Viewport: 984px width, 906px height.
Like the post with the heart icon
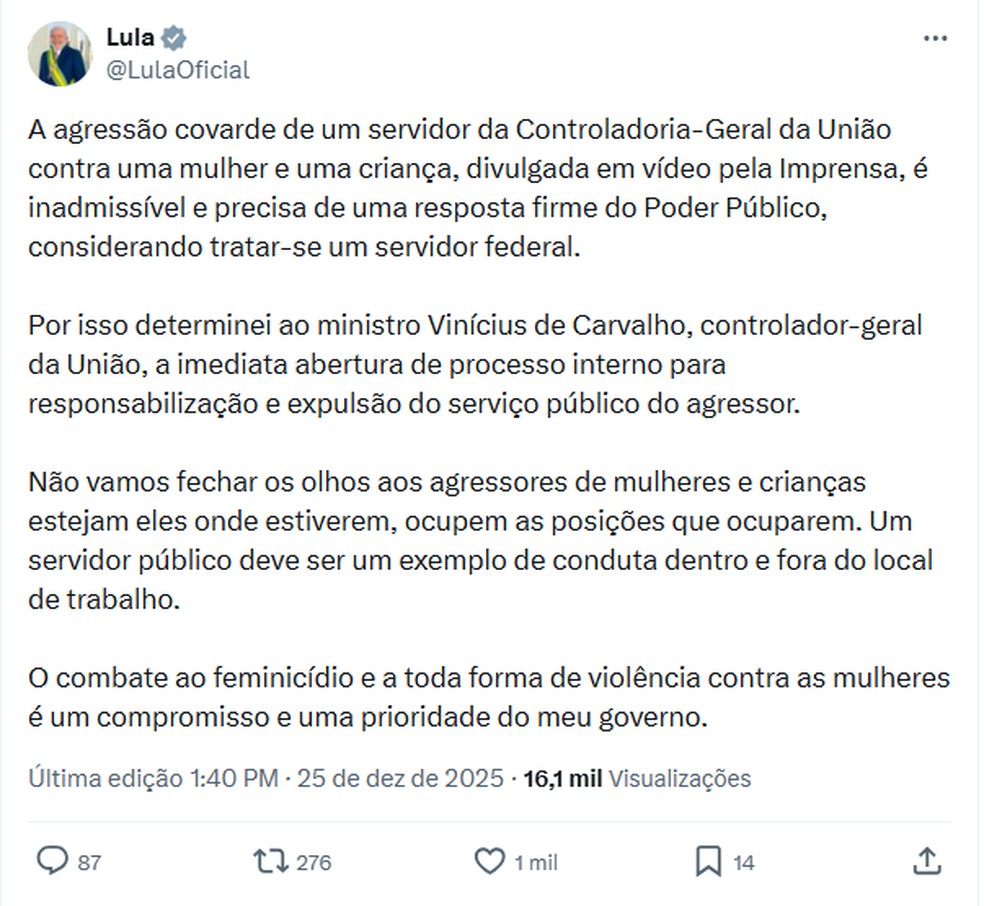491,860
